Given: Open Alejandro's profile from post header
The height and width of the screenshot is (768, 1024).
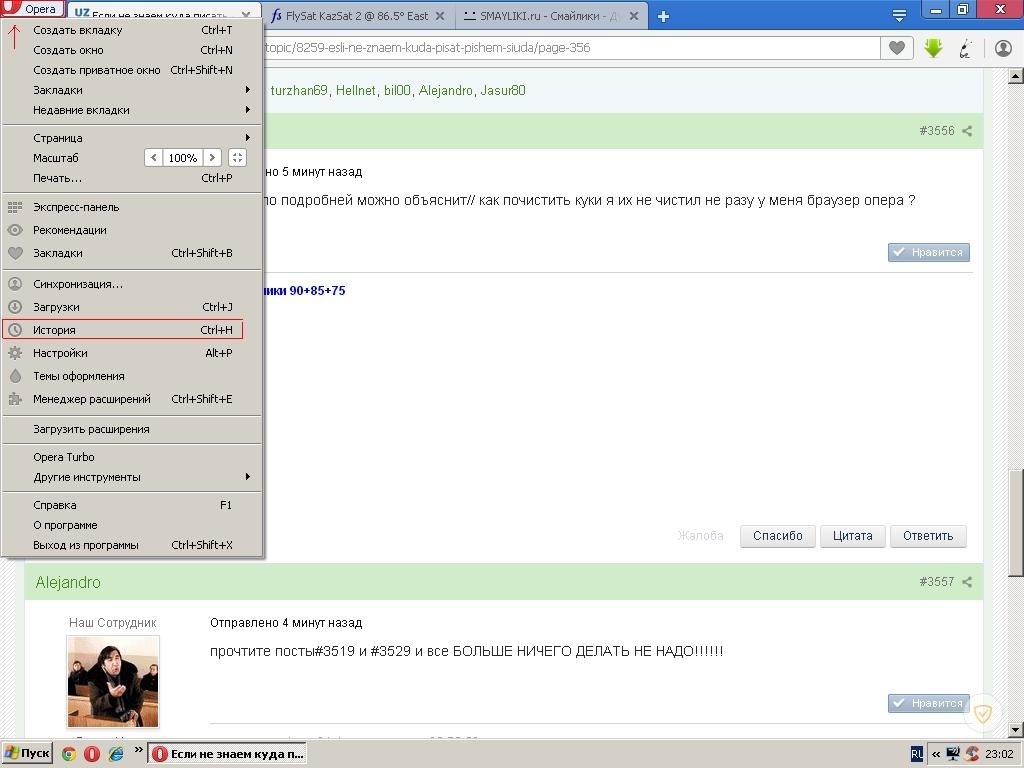Looking at the screenshot, I should [68, 583].
